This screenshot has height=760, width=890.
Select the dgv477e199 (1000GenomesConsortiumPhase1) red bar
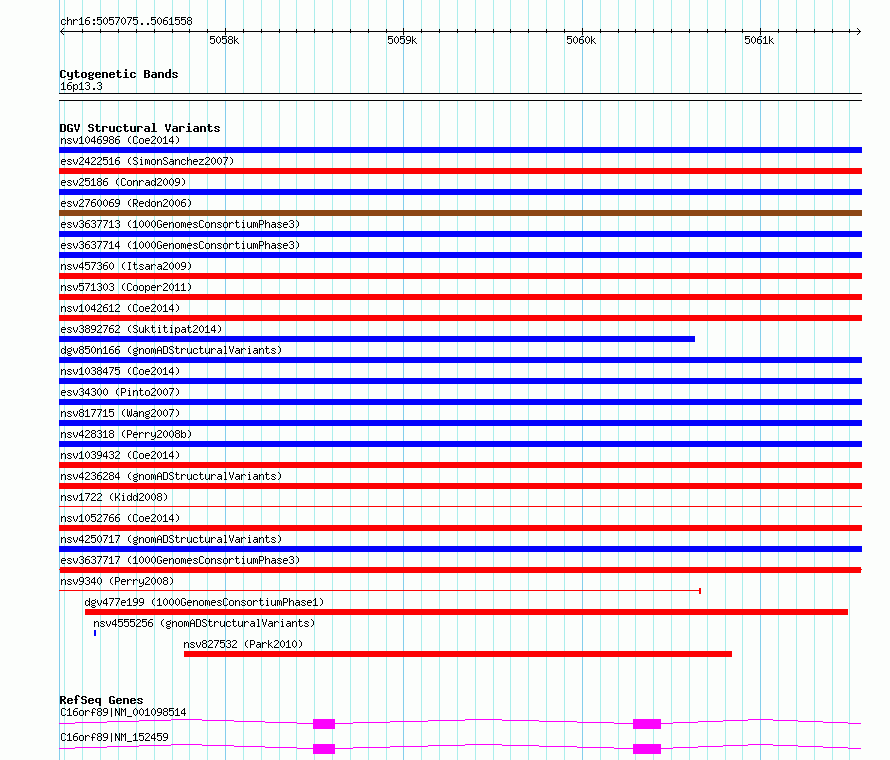[466, 612]
